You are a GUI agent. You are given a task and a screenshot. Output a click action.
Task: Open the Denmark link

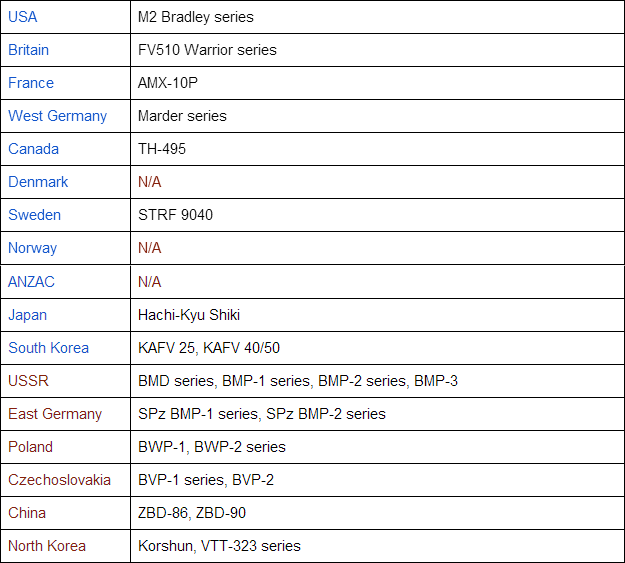(x=38, y=182)
